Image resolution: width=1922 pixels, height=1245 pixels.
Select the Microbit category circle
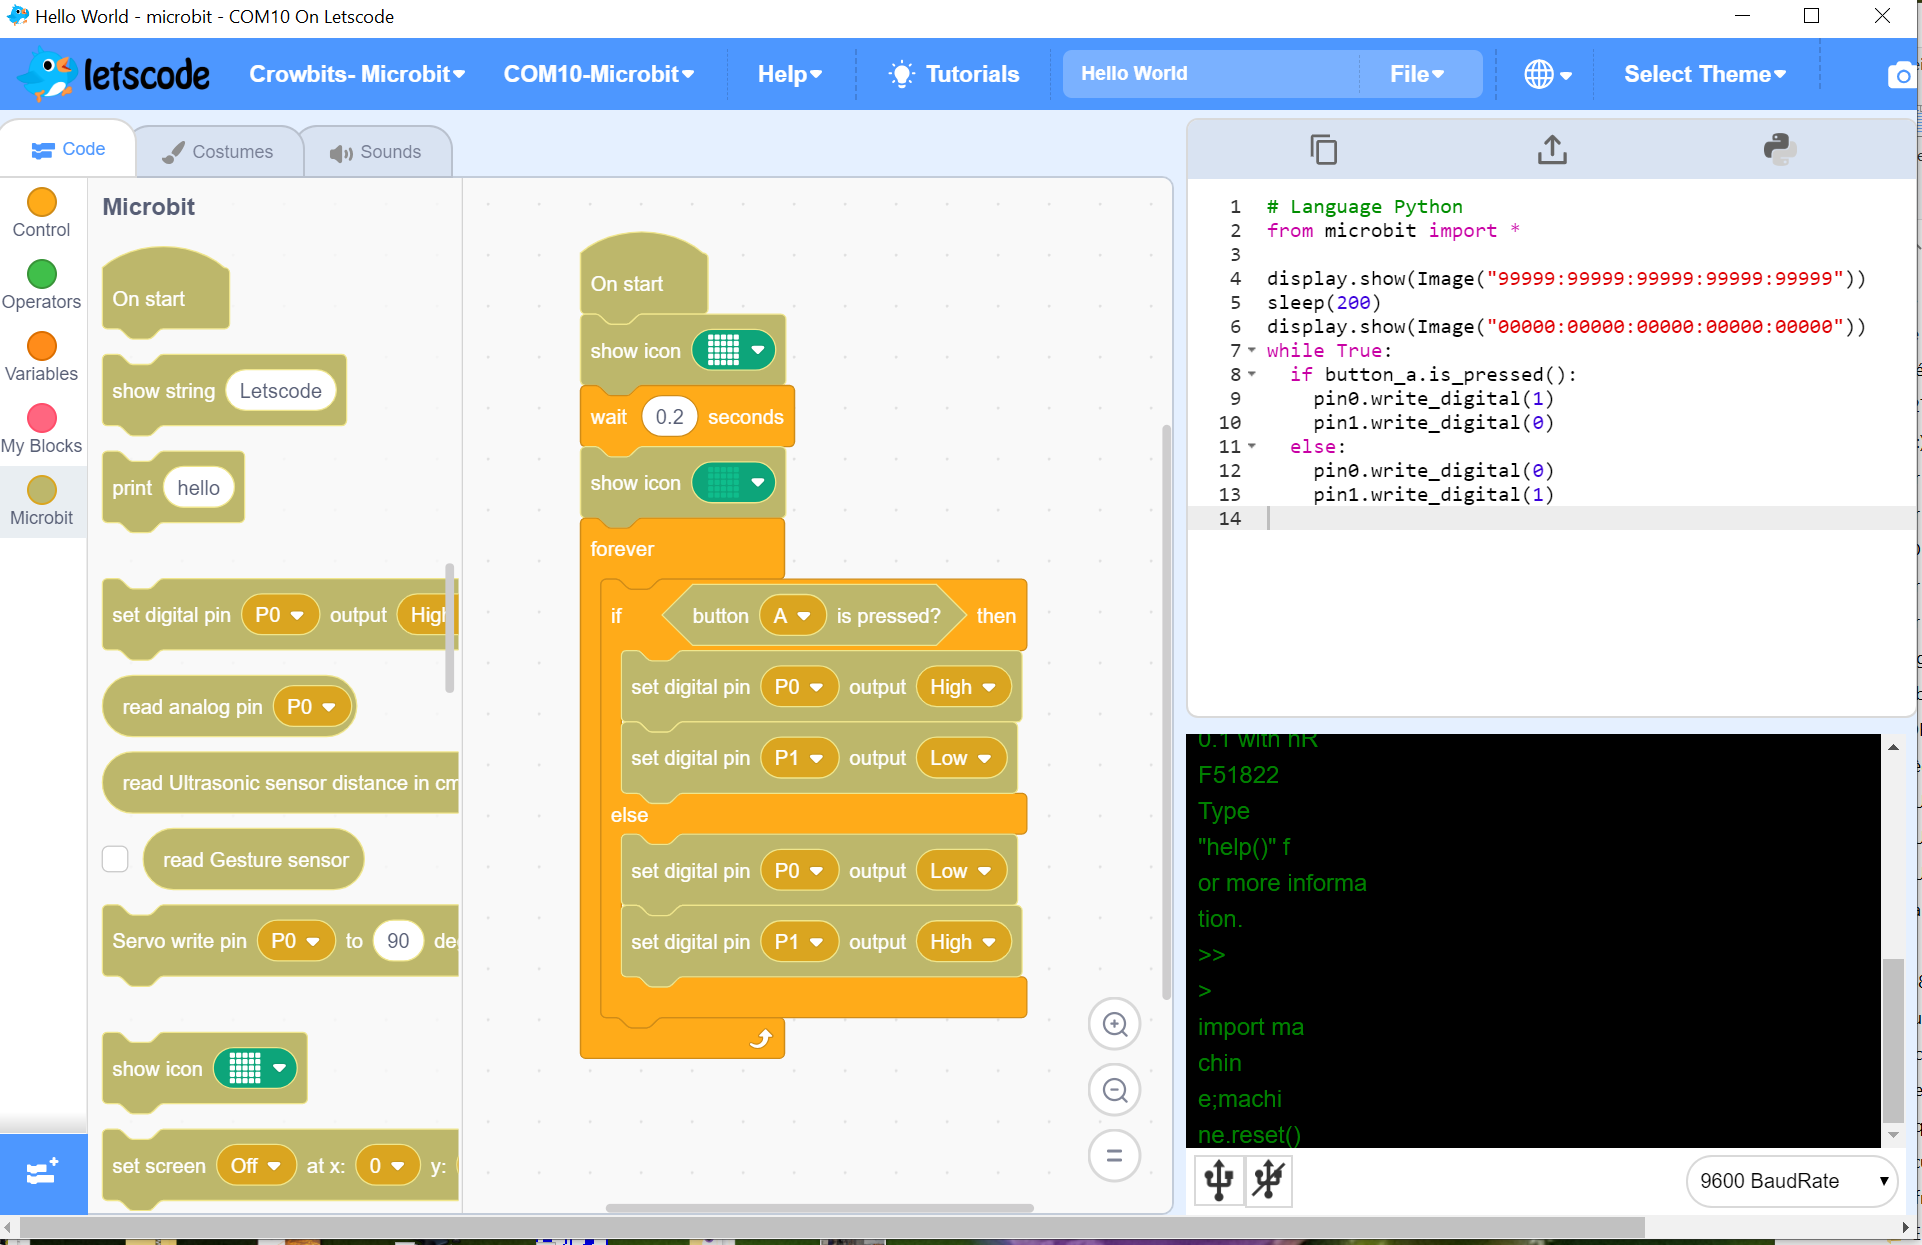point(42,490)
